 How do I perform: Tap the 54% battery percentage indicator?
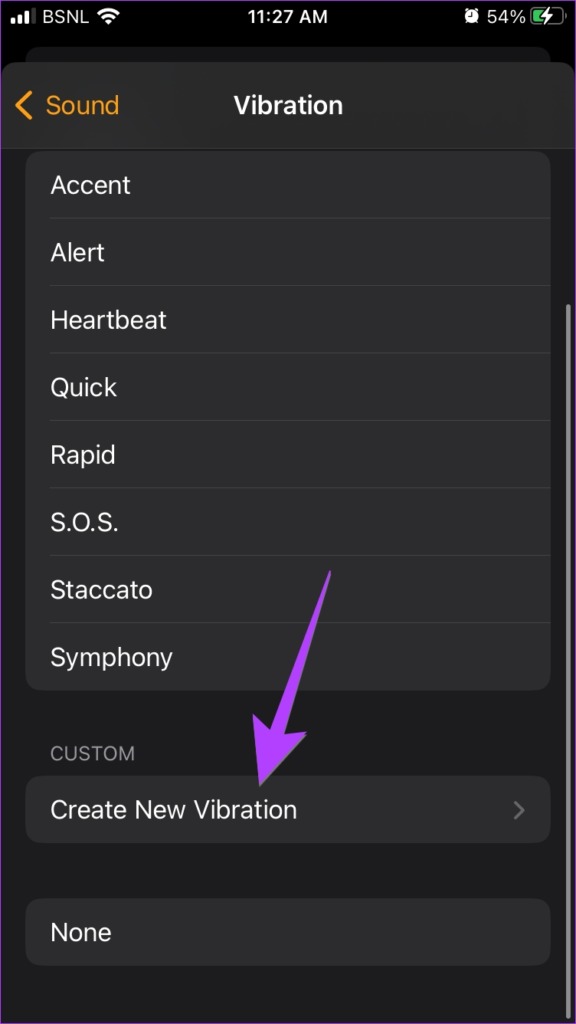(x=505, y=17)
